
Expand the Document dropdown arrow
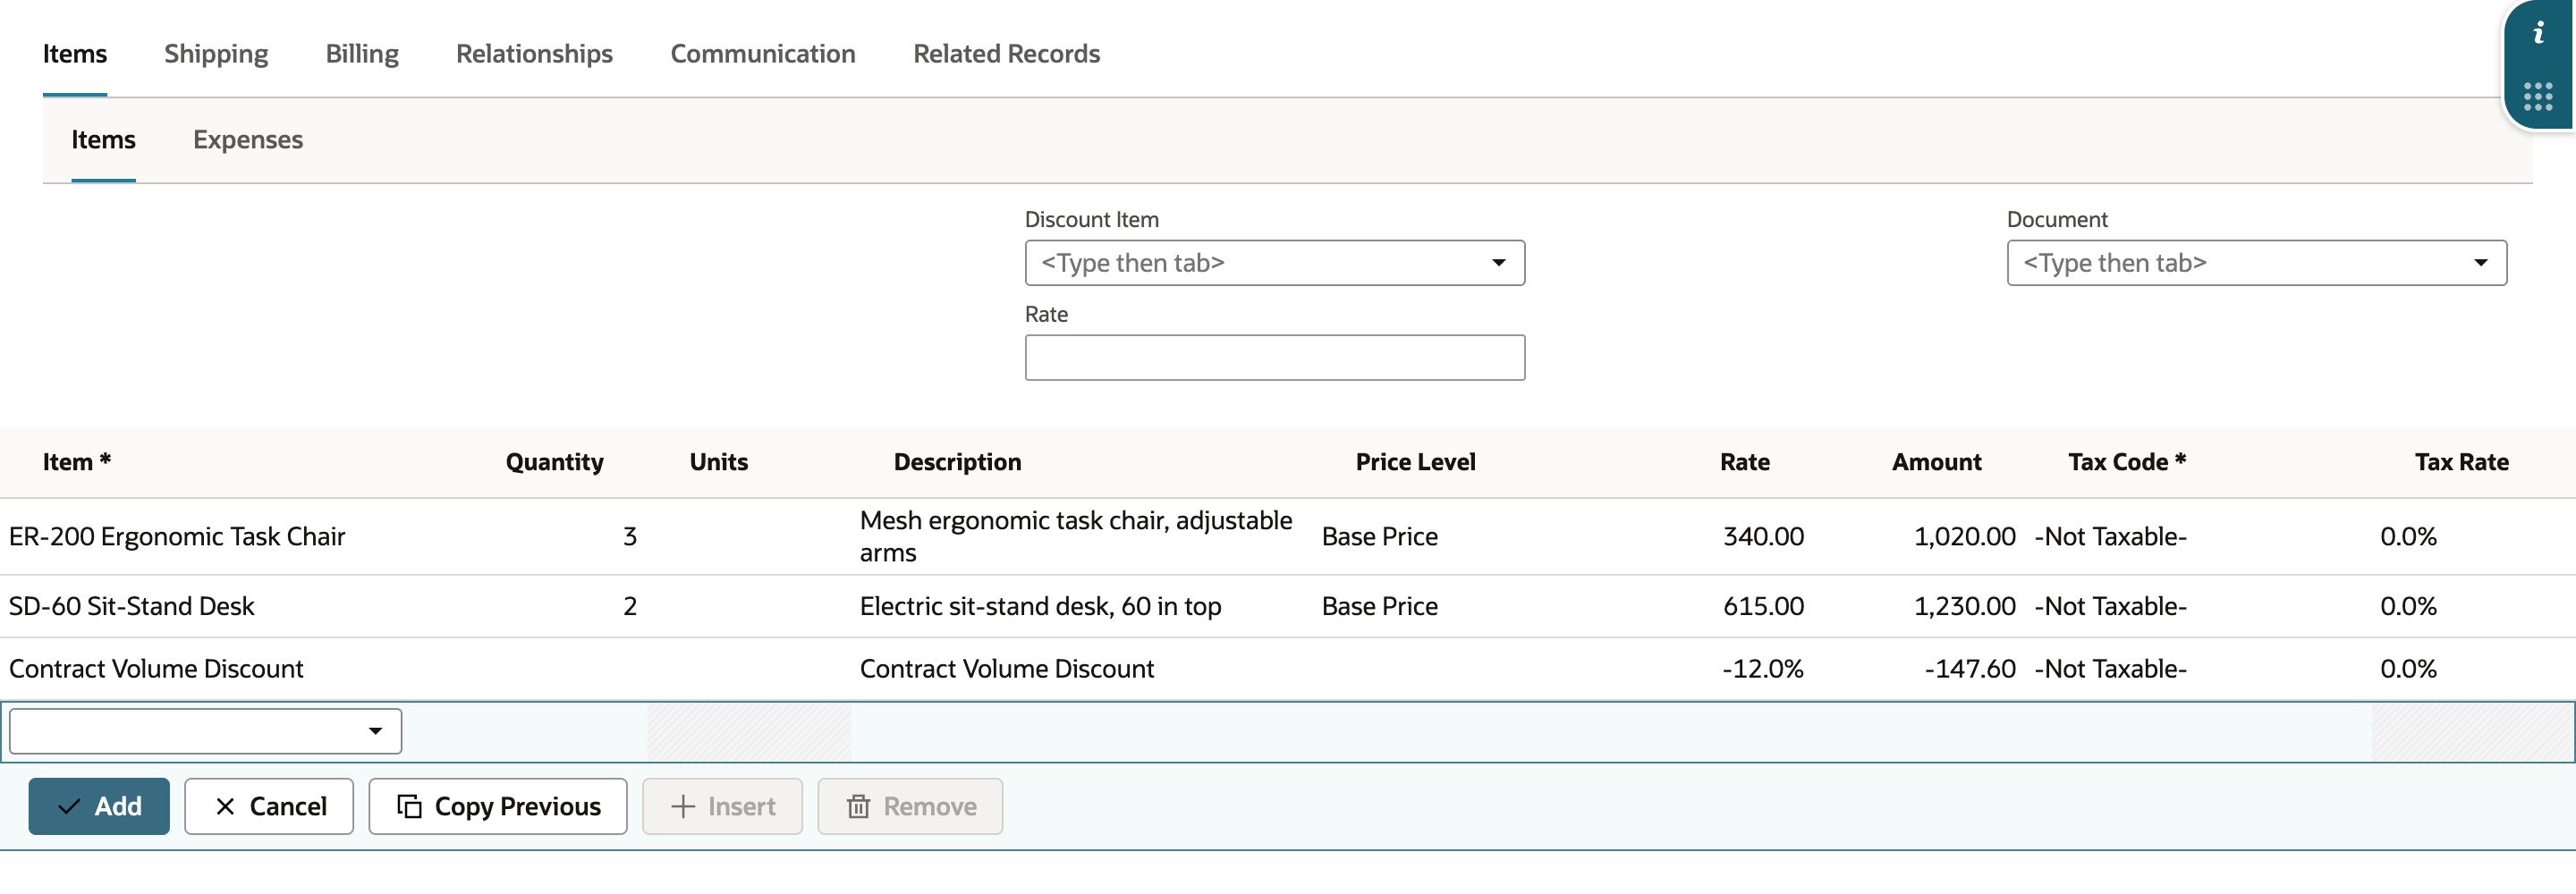[x=2480, y=263]
